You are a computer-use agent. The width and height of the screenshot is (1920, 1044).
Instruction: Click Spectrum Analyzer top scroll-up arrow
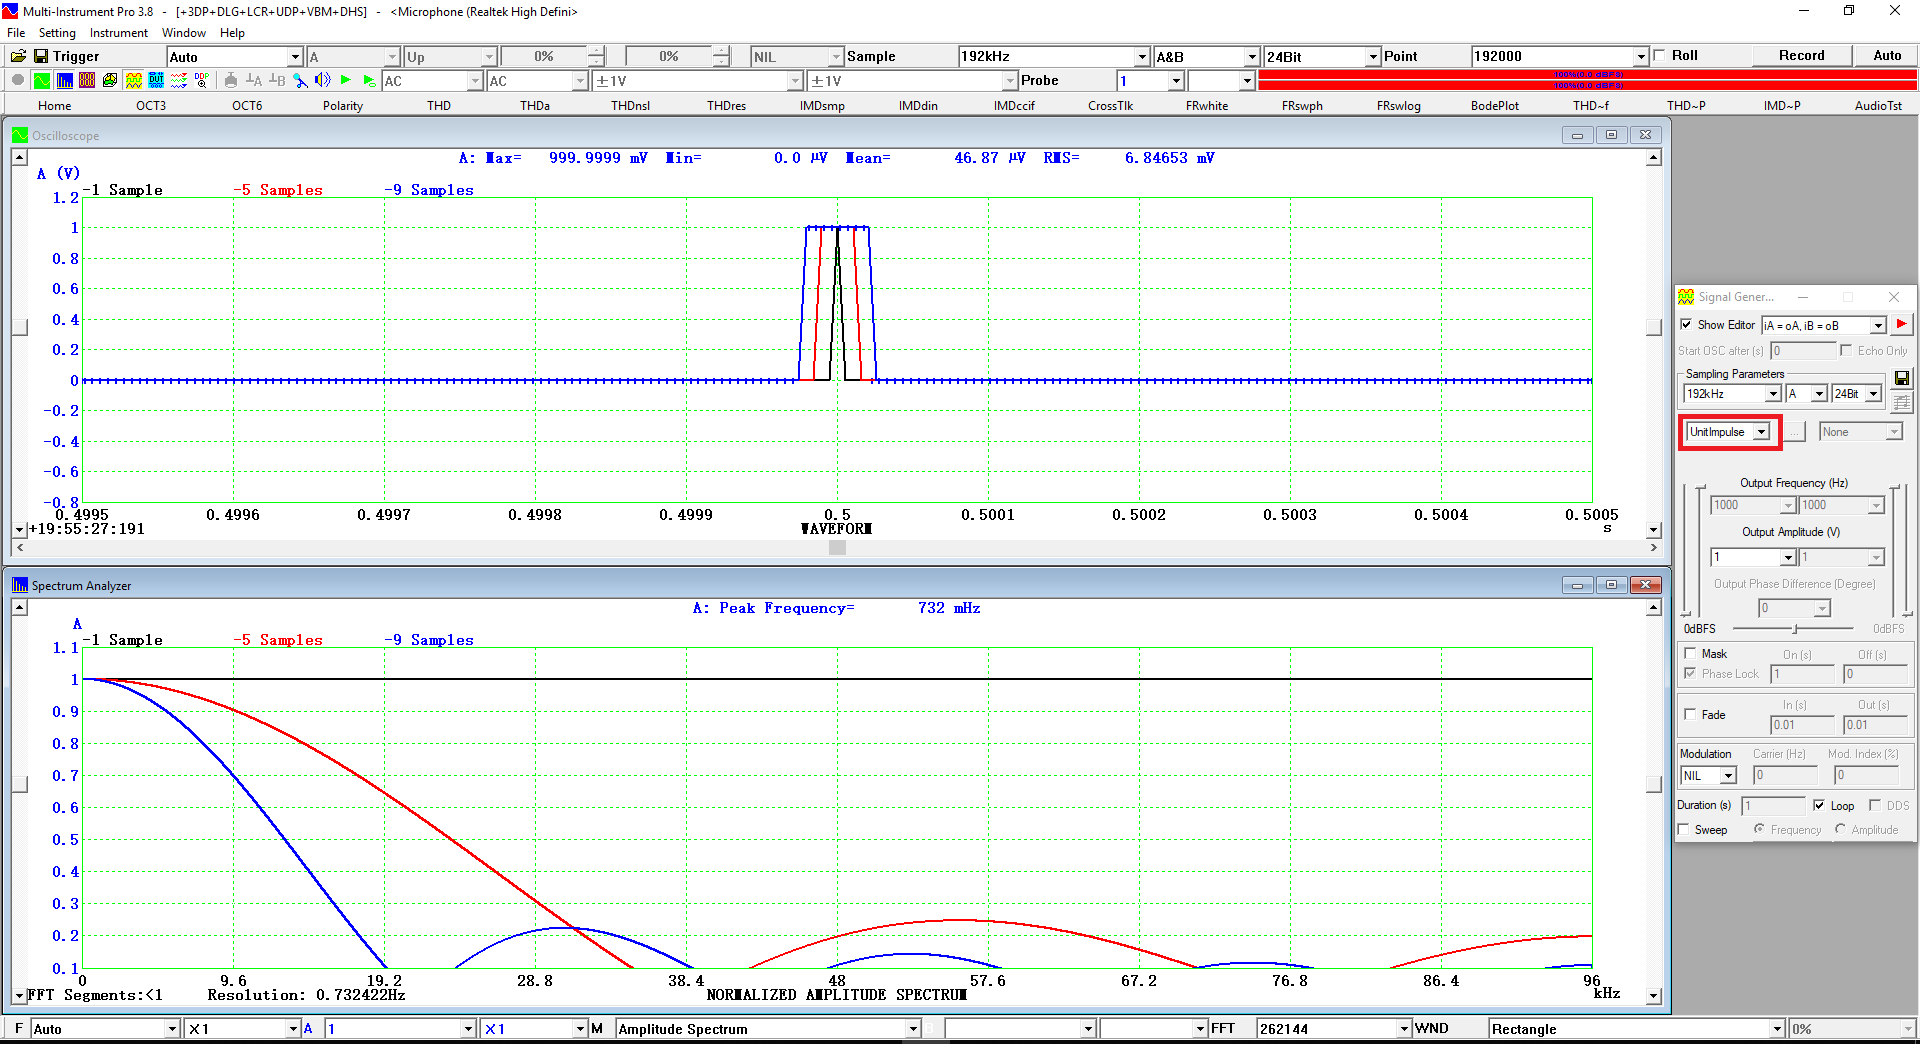pyautogui.click(x=19, y=607)
